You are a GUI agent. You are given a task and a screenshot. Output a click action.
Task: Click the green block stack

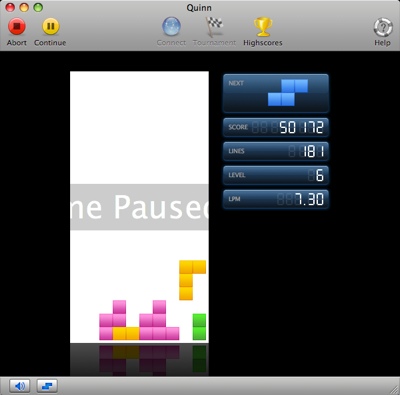(199, 327)
